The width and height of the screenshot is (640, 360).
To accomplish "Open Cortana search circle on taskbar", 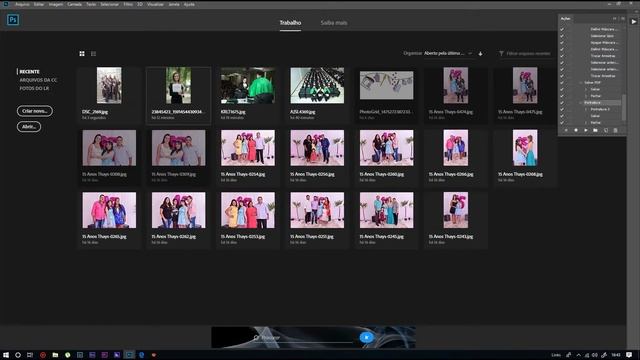I will (x=18, y=355).
